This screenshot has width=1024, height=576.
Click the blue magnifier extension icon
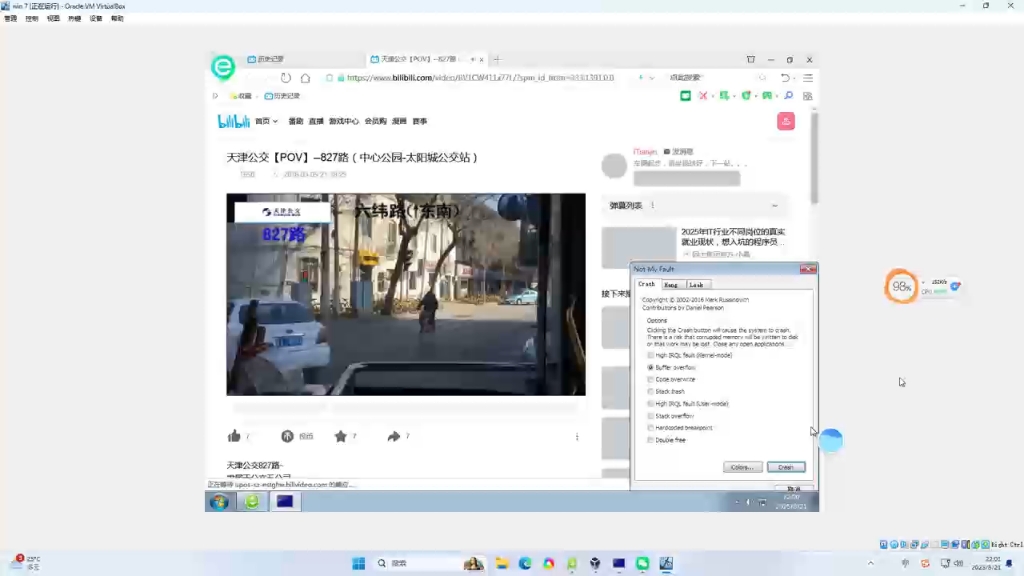point(788,96)
